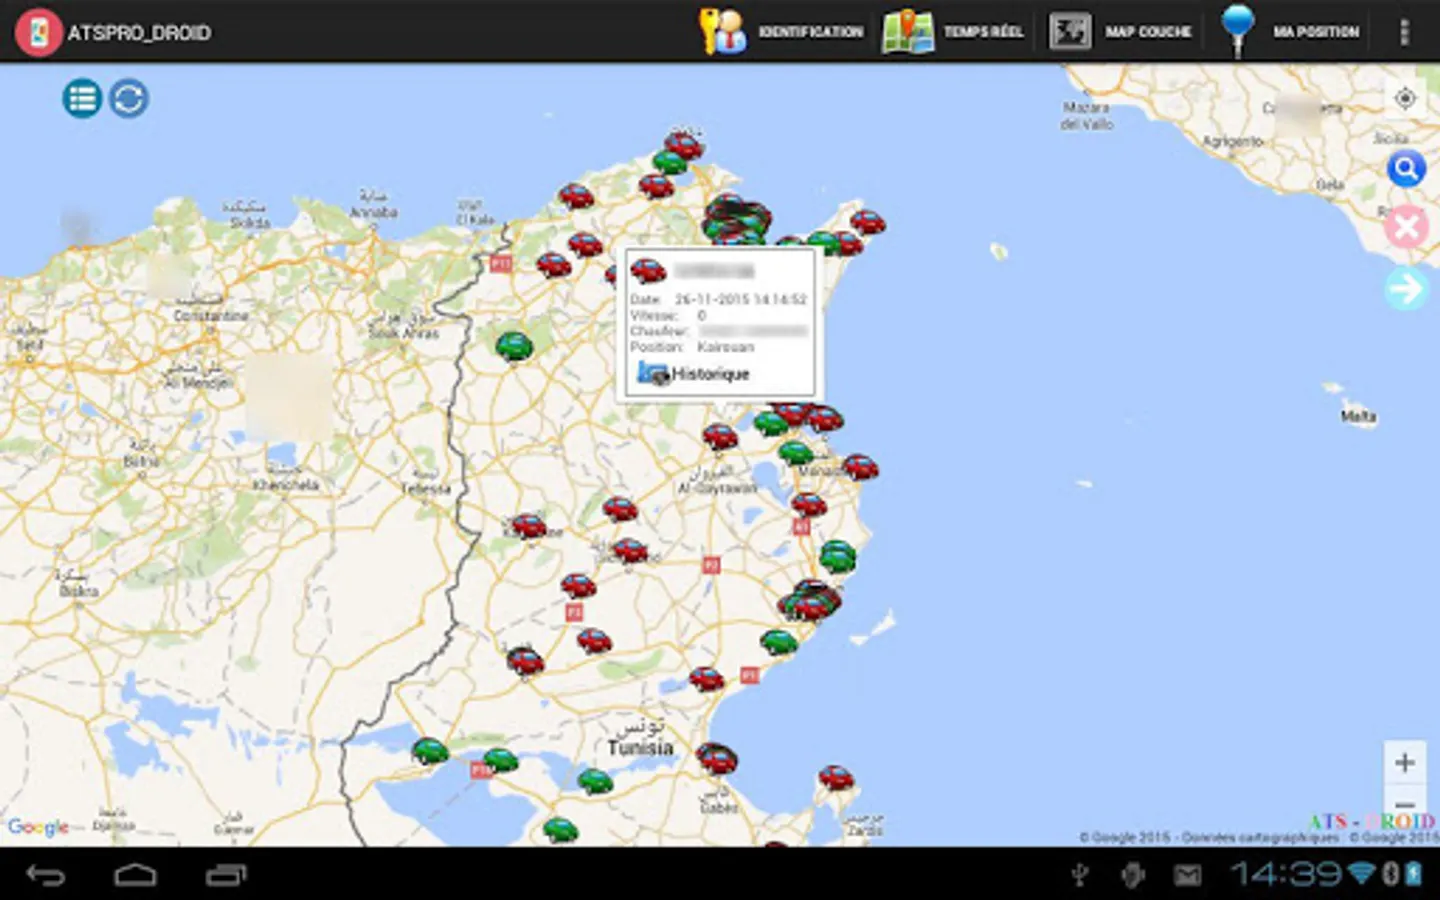Select the green car marker below Souk Ahras

click(514, 346)
